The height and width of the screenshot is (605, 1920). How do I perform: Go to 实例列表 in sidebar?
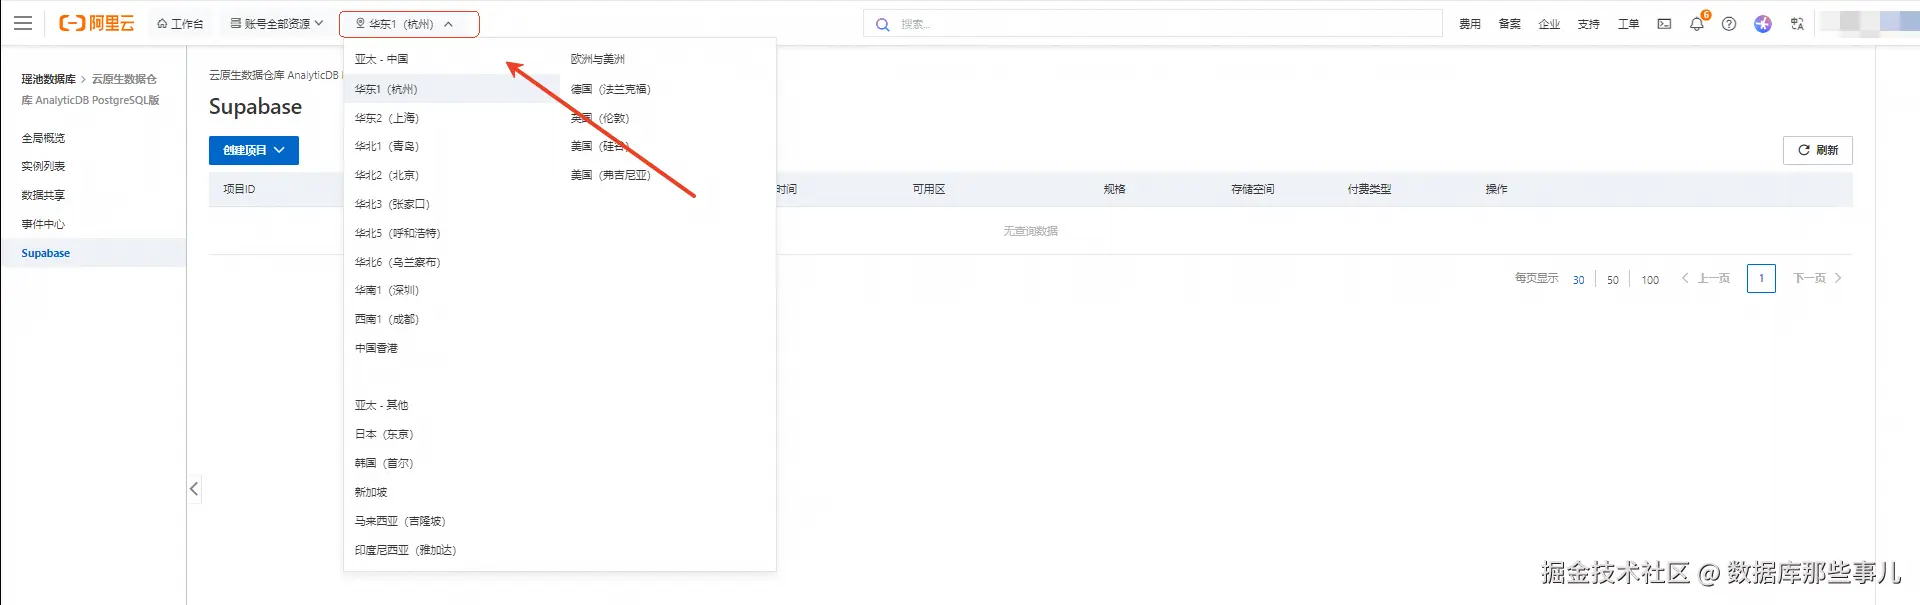(43, 166)
